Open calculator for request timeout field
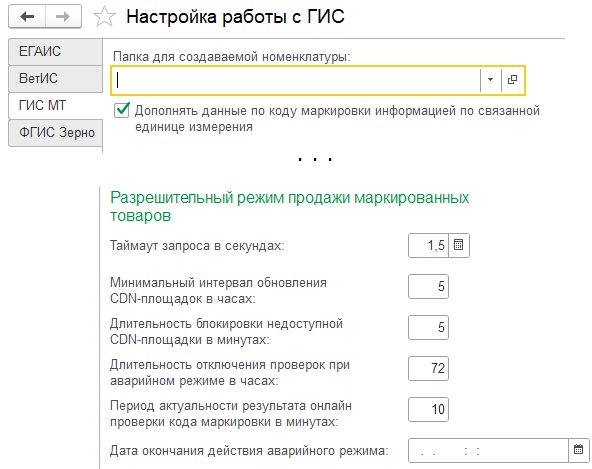This screenshot has width=592, height=469. click(x=459, y=245)
